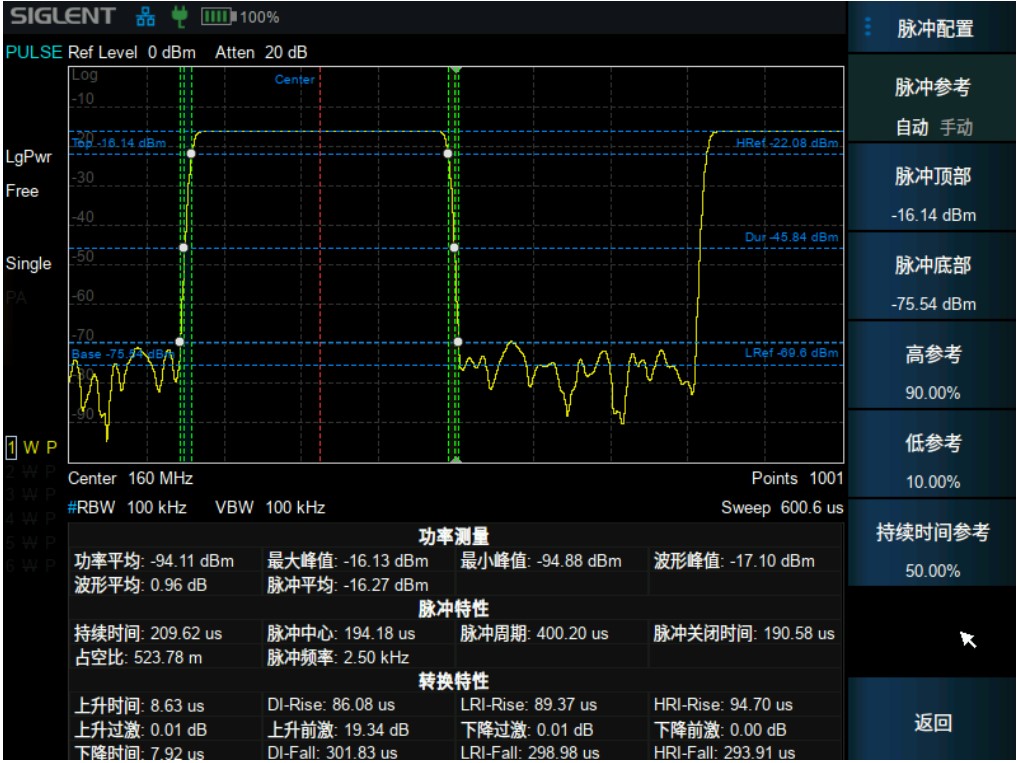Click the SIGLENT logo
Image resolution: width=1017 pixels, height=763 pixels.
pos(63,16)
